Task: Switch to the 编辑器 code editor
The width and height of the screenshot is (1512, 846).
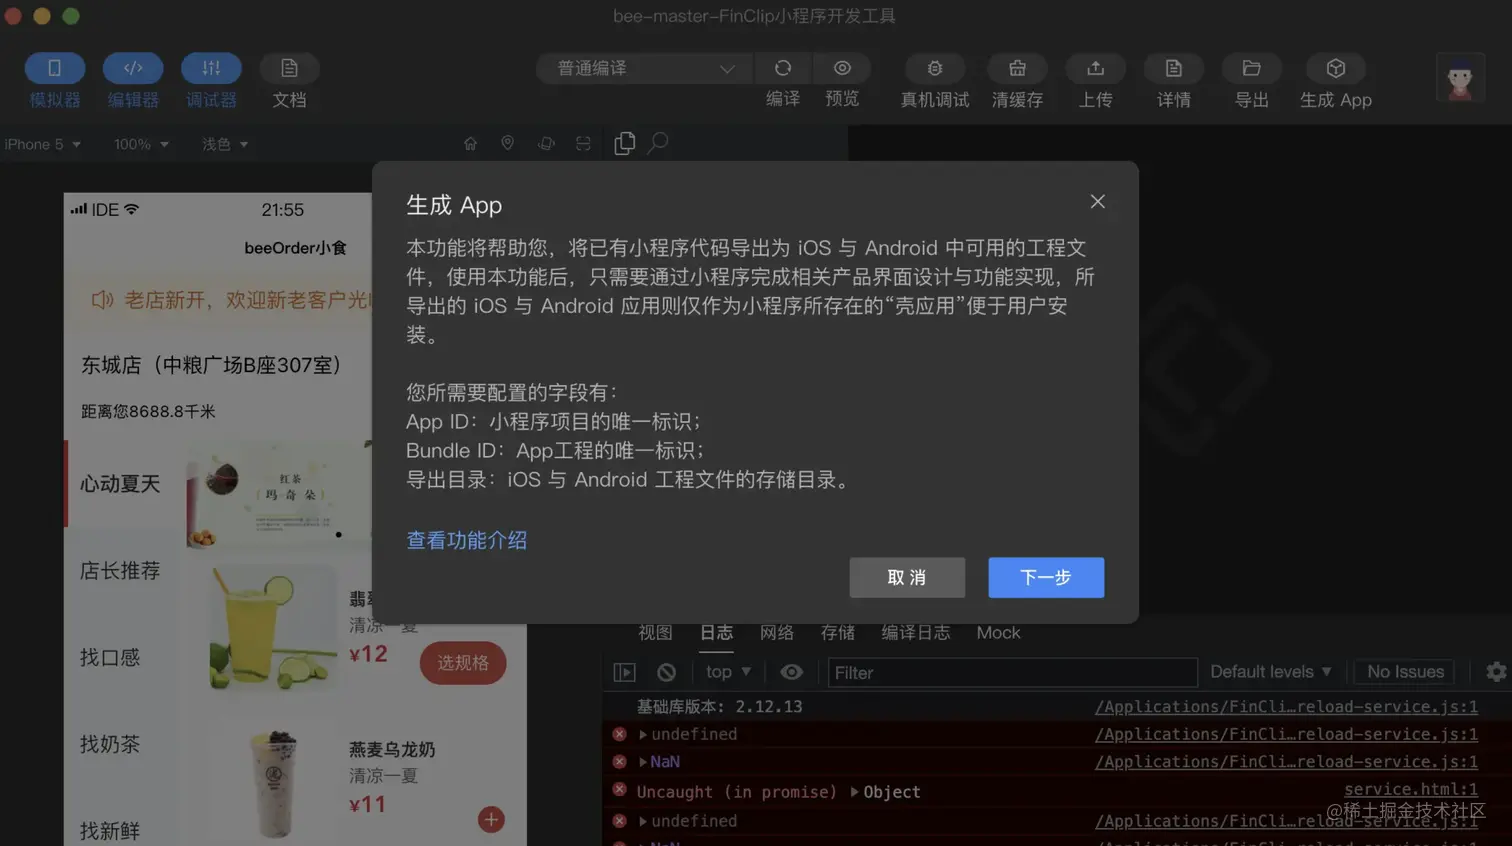Action: point(133,80)
